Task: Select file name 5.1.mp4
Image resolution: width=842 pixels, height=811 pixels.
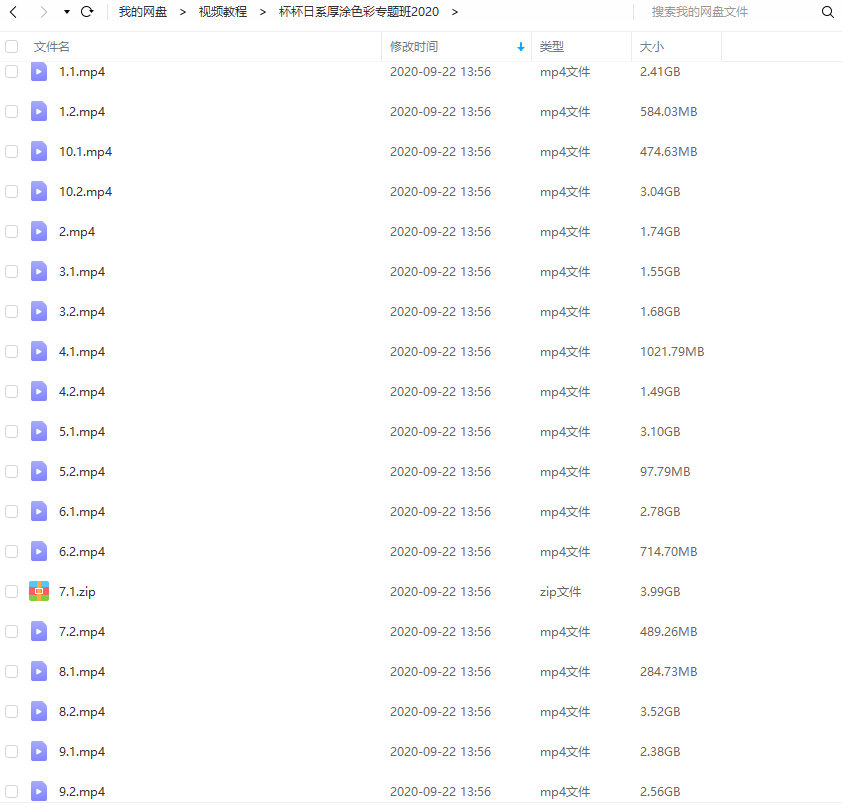Action: pos(82,432)
